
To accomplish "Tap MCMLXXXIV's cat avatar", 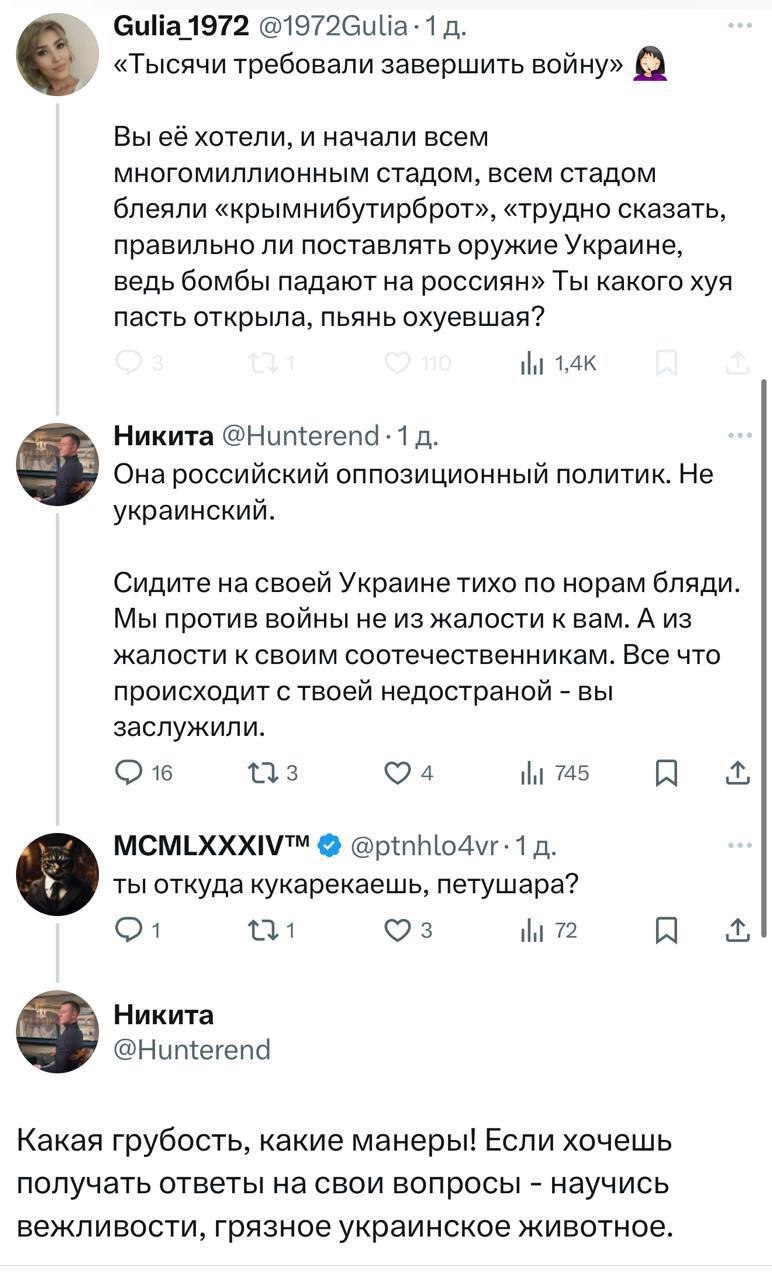I will pos(57,874).
